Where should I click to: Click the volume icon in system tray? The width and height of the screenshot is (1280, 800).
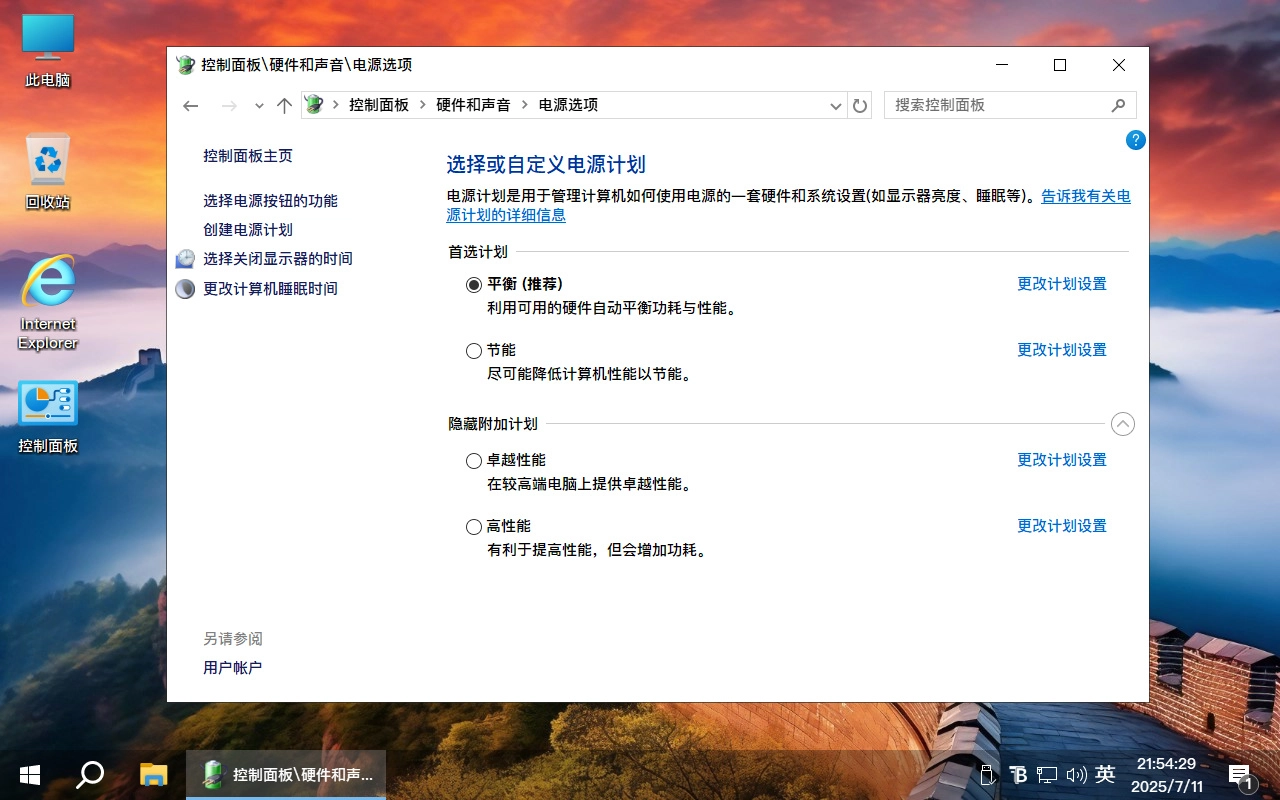(1077, 774)
